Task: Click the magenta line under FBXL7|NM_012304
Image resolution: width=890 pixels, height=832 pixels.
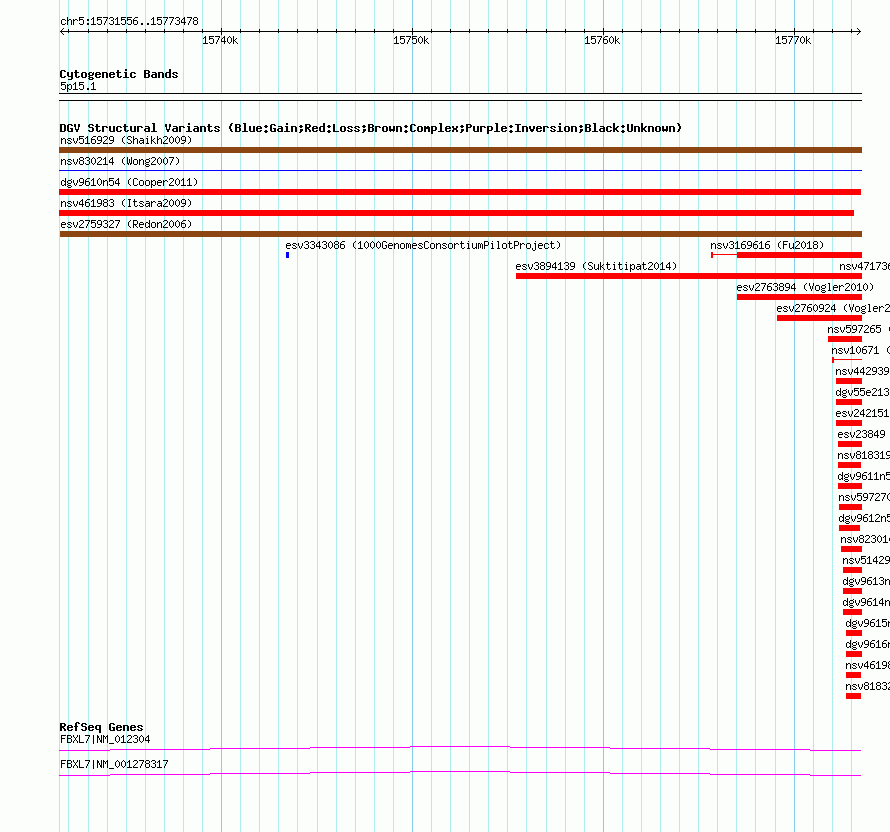Action: [x=460, y=749]
